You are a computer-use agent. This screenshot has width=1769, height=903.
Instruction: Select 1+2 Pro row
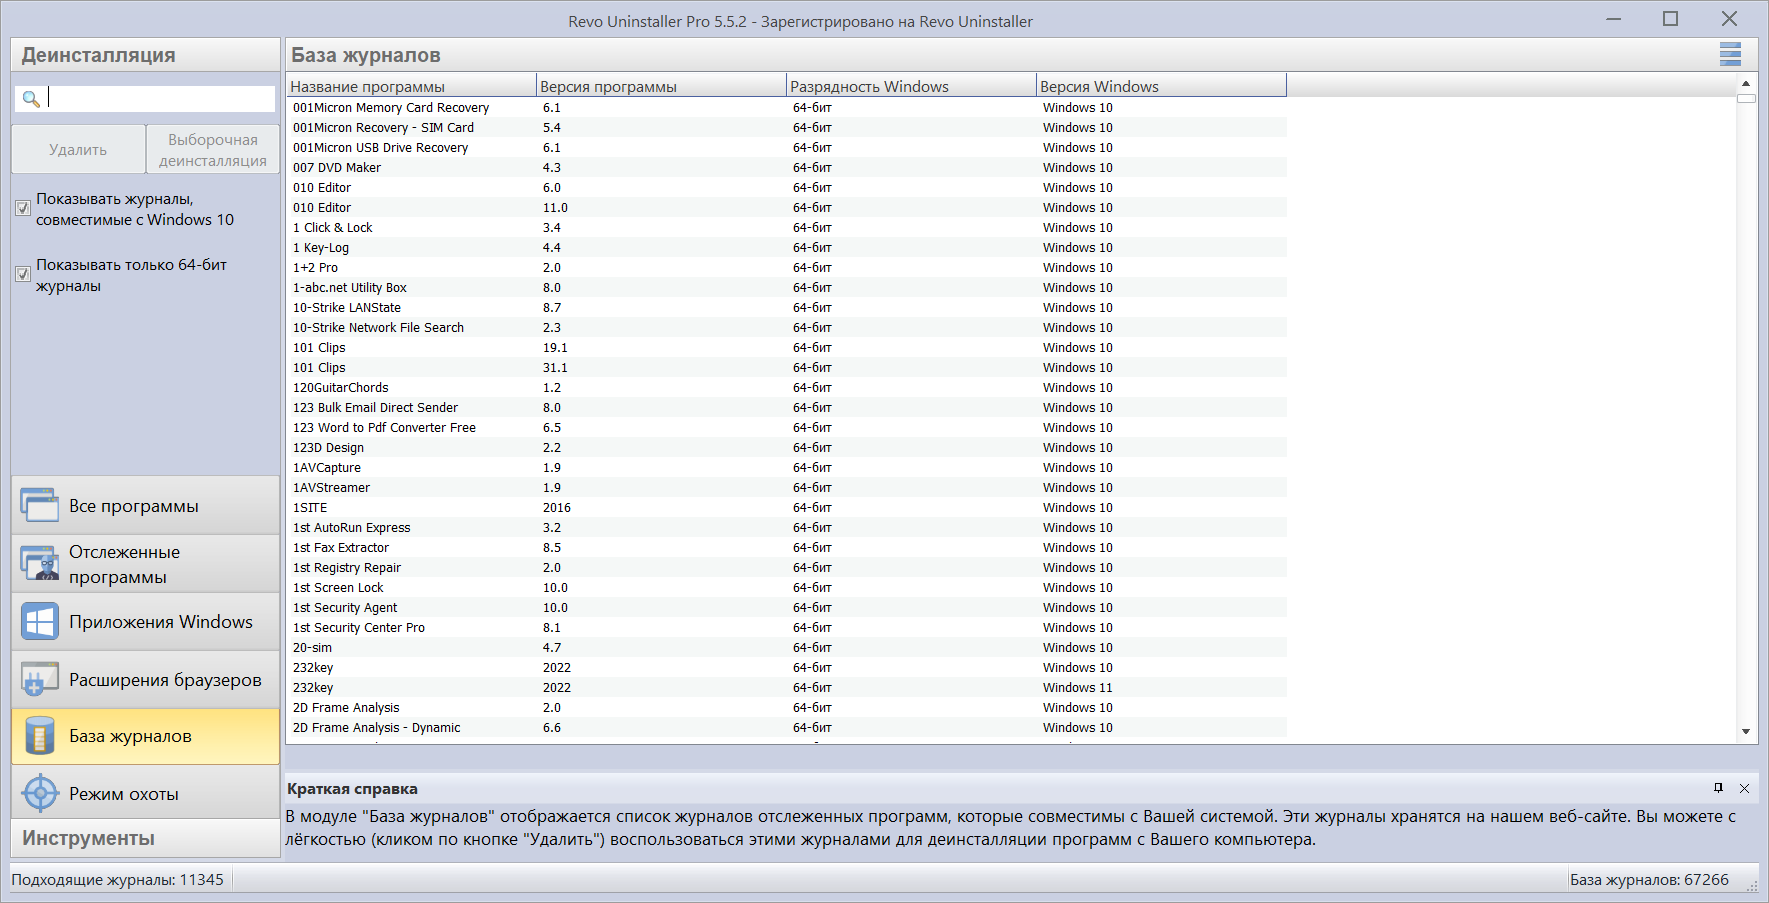(x=786, y=268)
